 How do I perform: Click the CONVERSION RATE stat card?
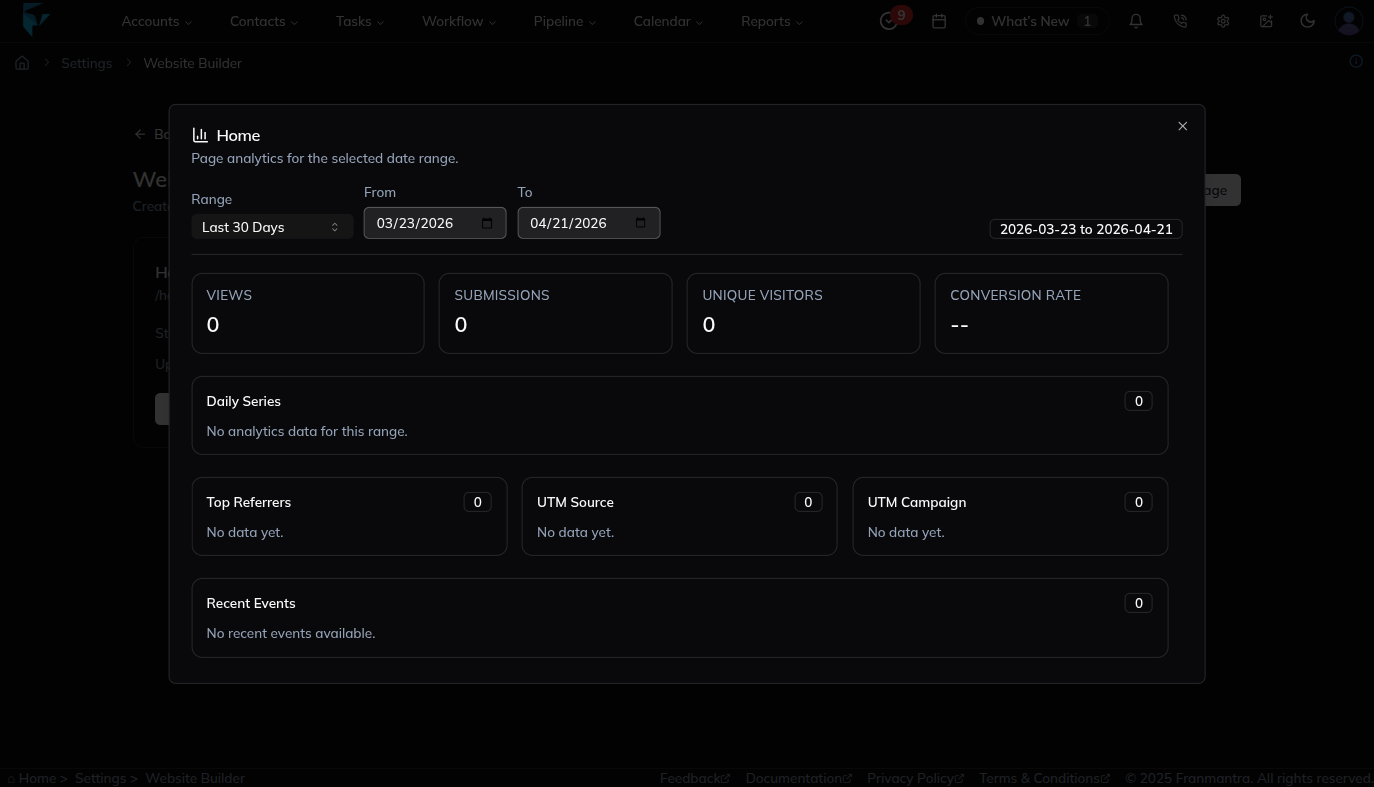tap(1051, 313)
